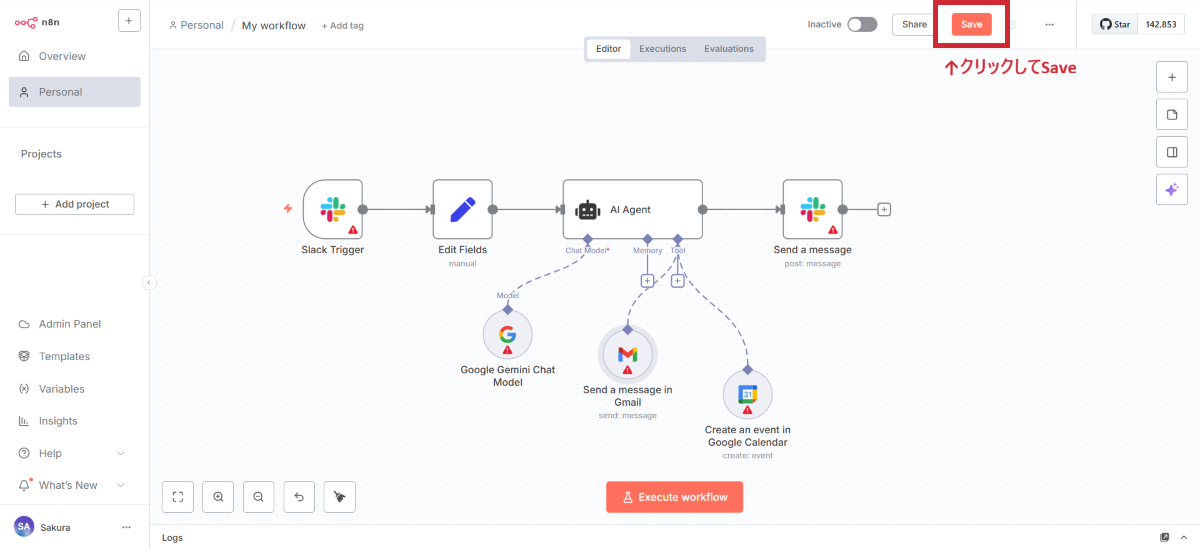Viewport: 1200px width, 549px height.
Task: Toggle the workflow Inactive switch
Action: pos(861,24)
